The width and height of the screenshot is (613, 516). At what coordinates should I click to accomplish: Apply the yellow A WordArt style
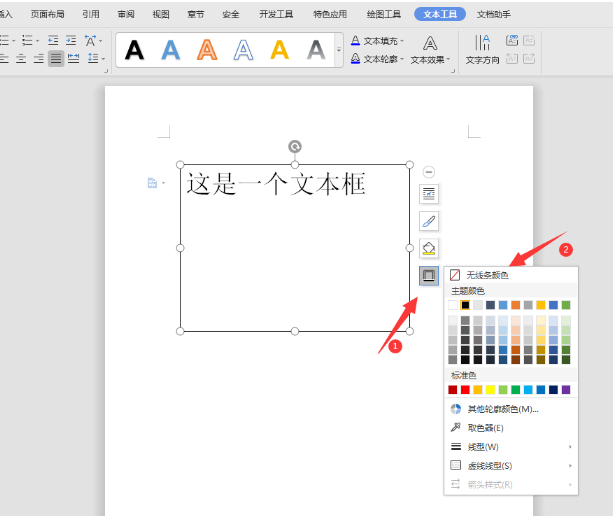click(x=280, y=50)
